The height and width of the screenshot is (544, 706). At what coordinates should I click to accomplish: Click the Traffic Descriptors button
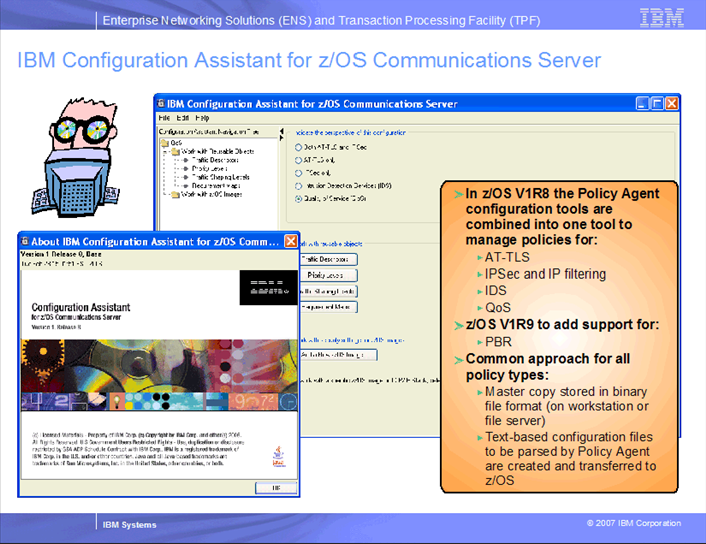click(329, 259)
